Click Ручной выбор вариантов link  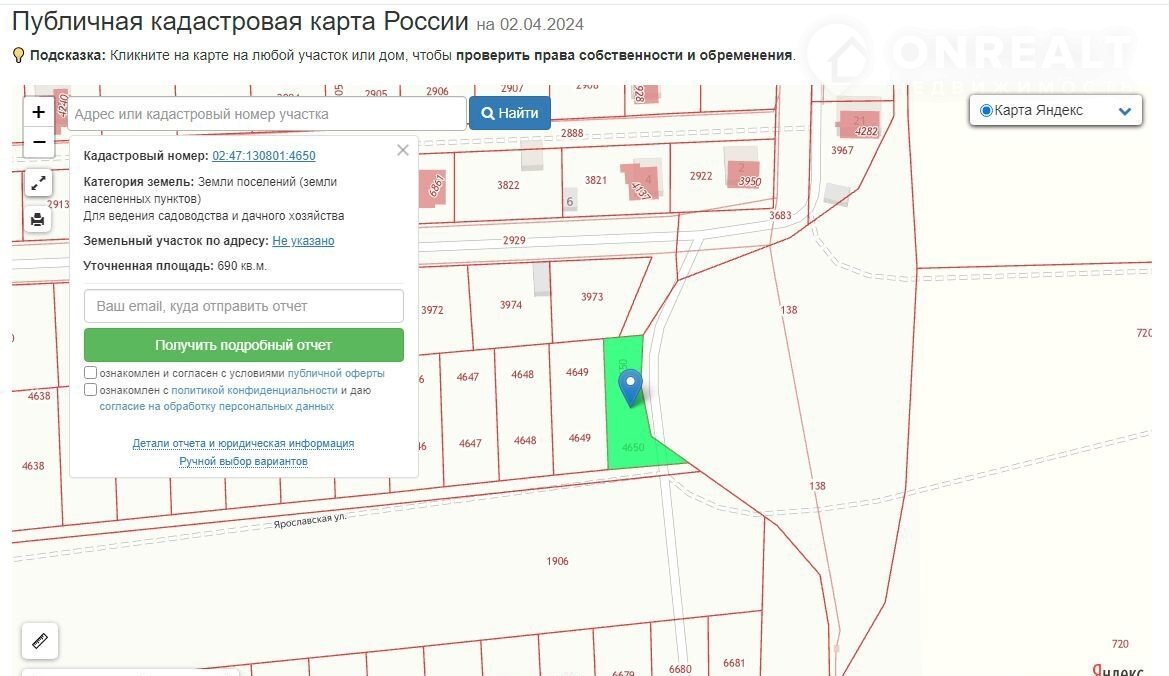[243, 461]
